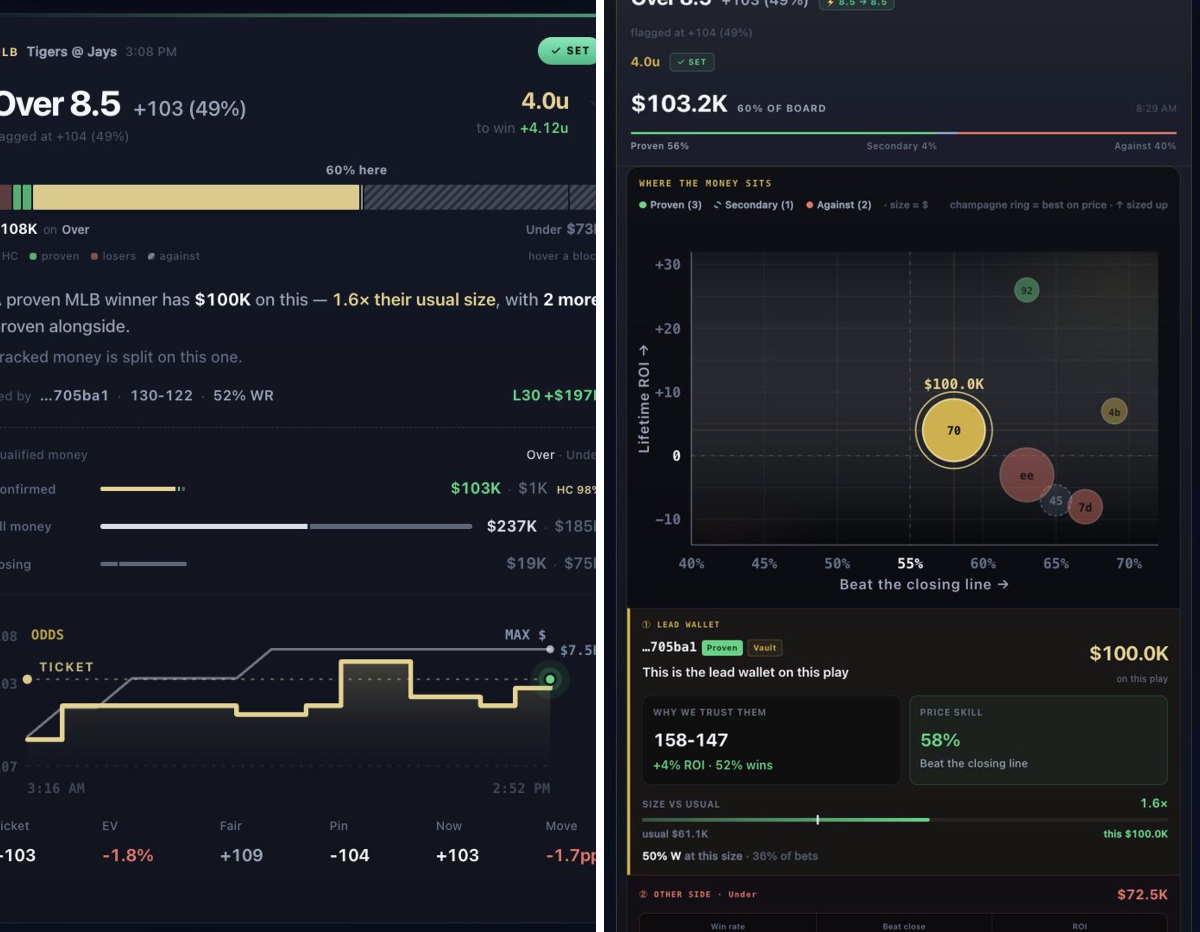The width and height of the screenshot is (1200, 932).
Task: Click the Proven tag on wallet 705ba1
Action: [x=722, y=648]
